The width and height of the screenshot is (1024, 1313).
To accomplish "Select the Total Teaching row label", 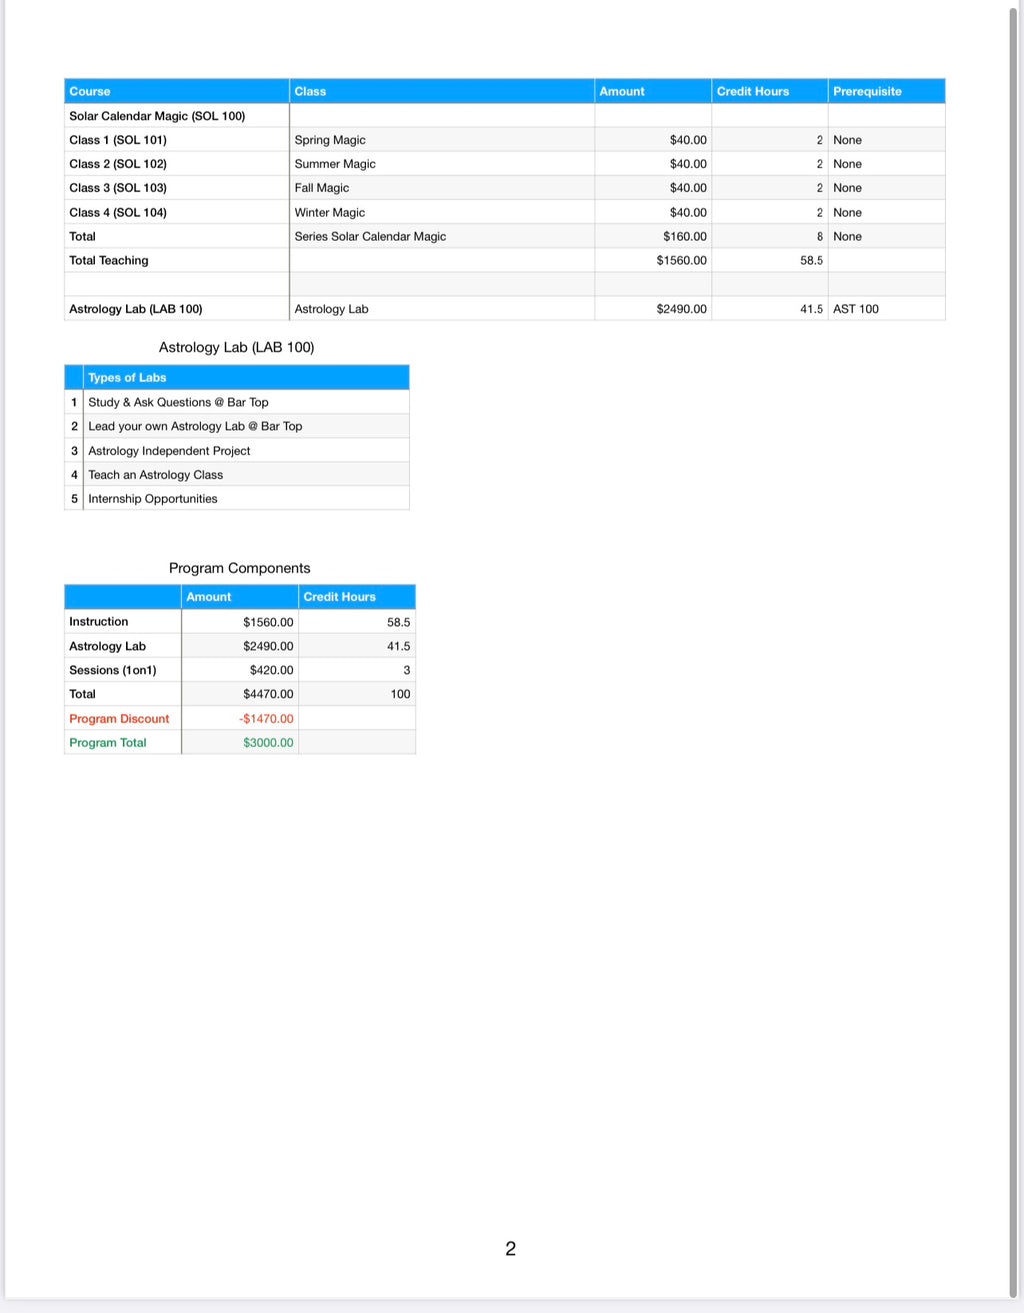I will (109, 260).
